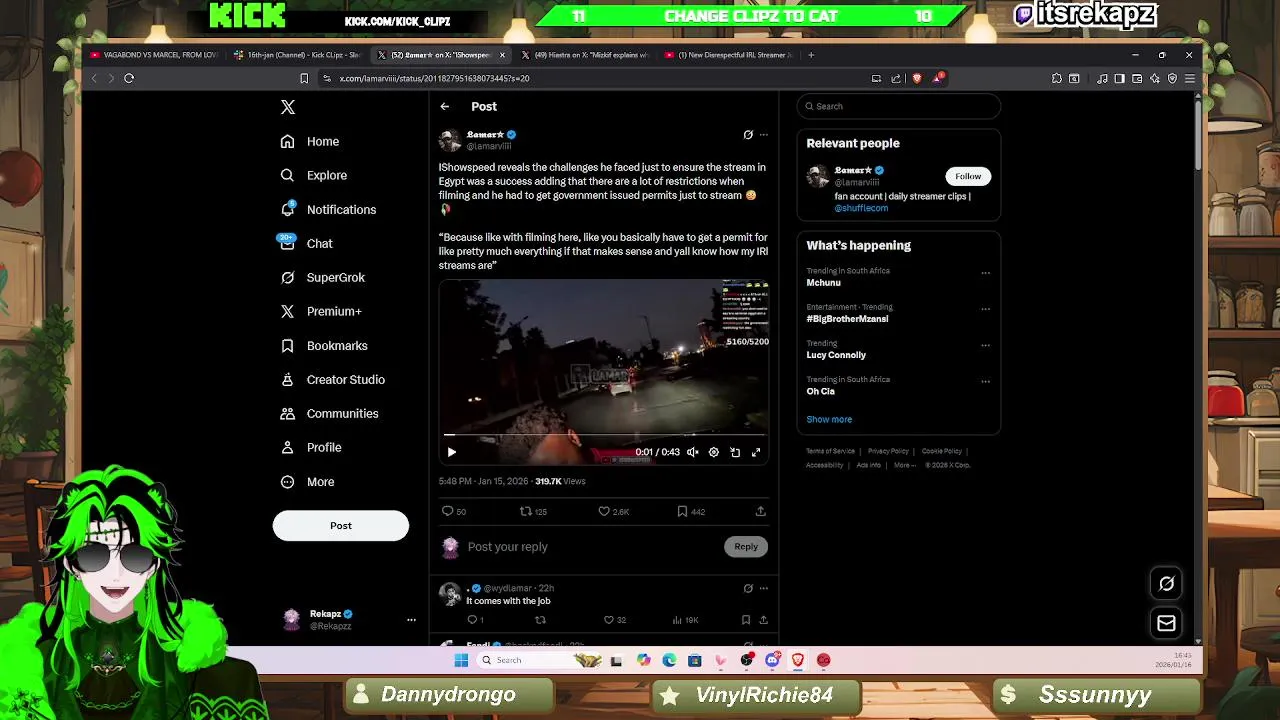This screenshot has width=1280, height=720.
Task: Open Discord from the taskbar
Action: (772, 660)
